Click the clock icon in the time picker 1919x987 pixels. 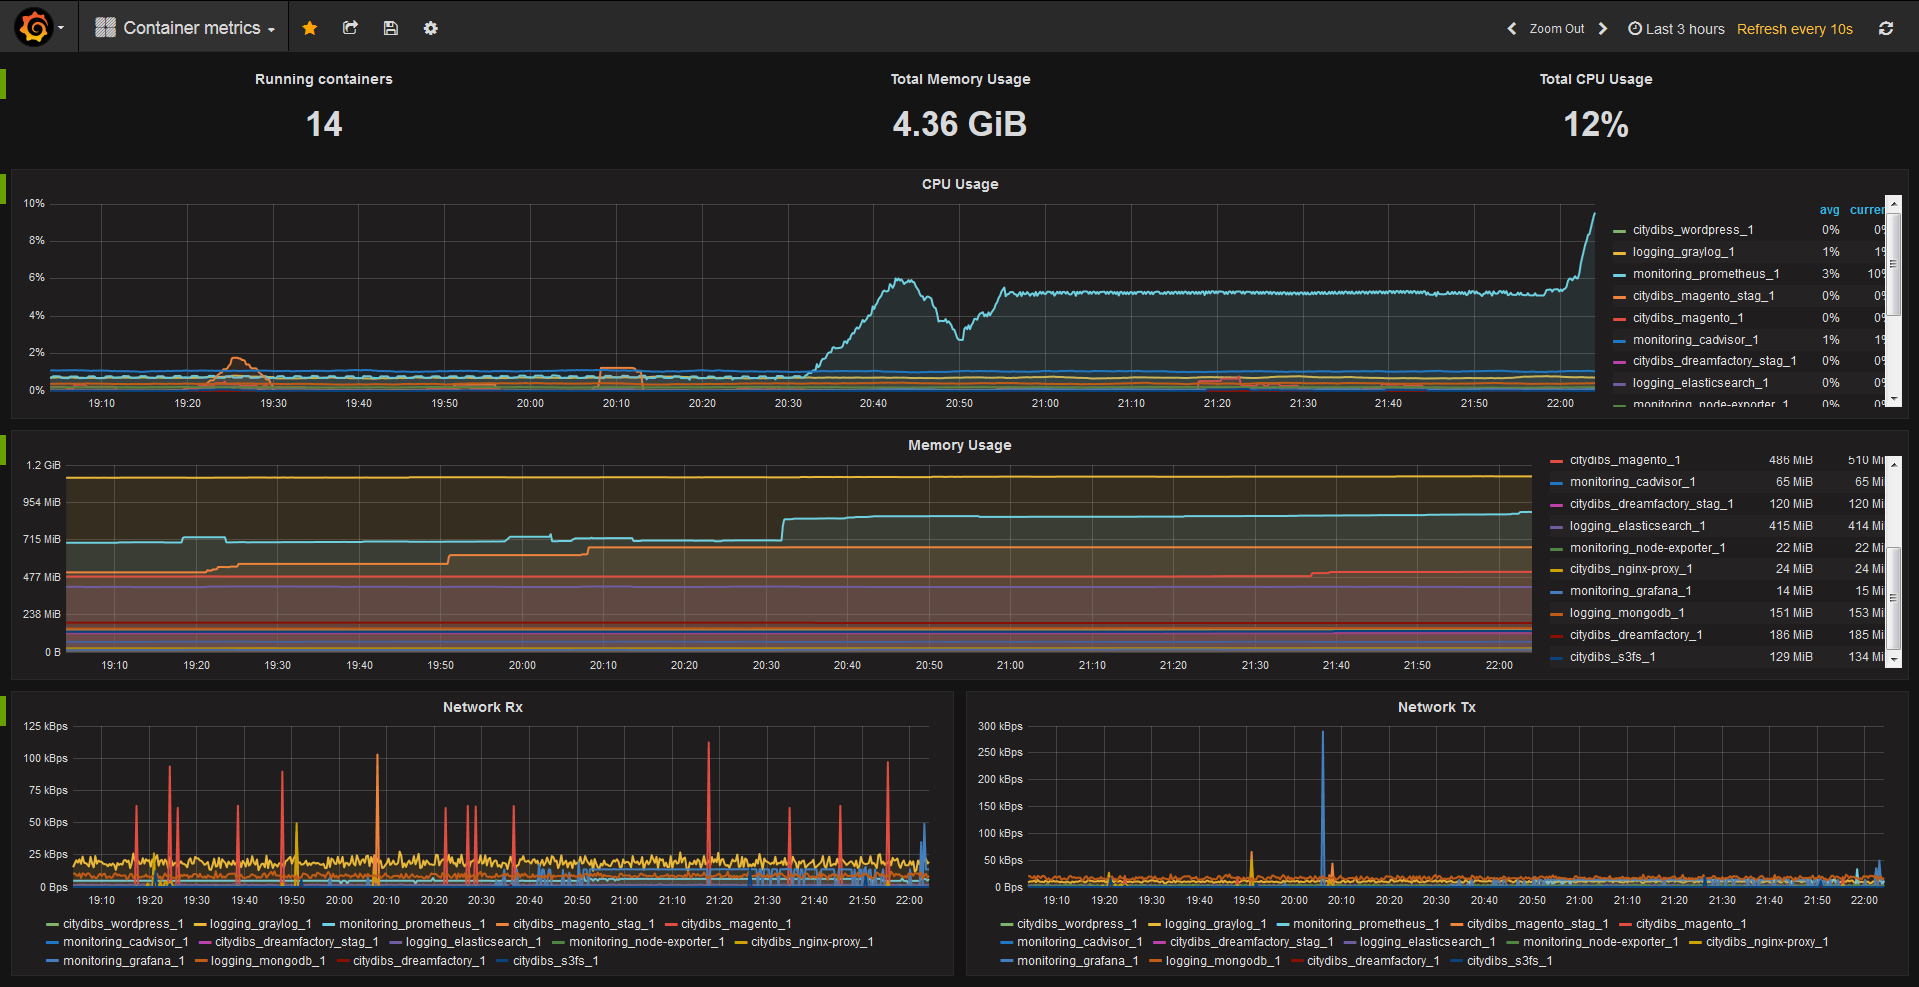pyautogui.click(x=1634, y=28)
